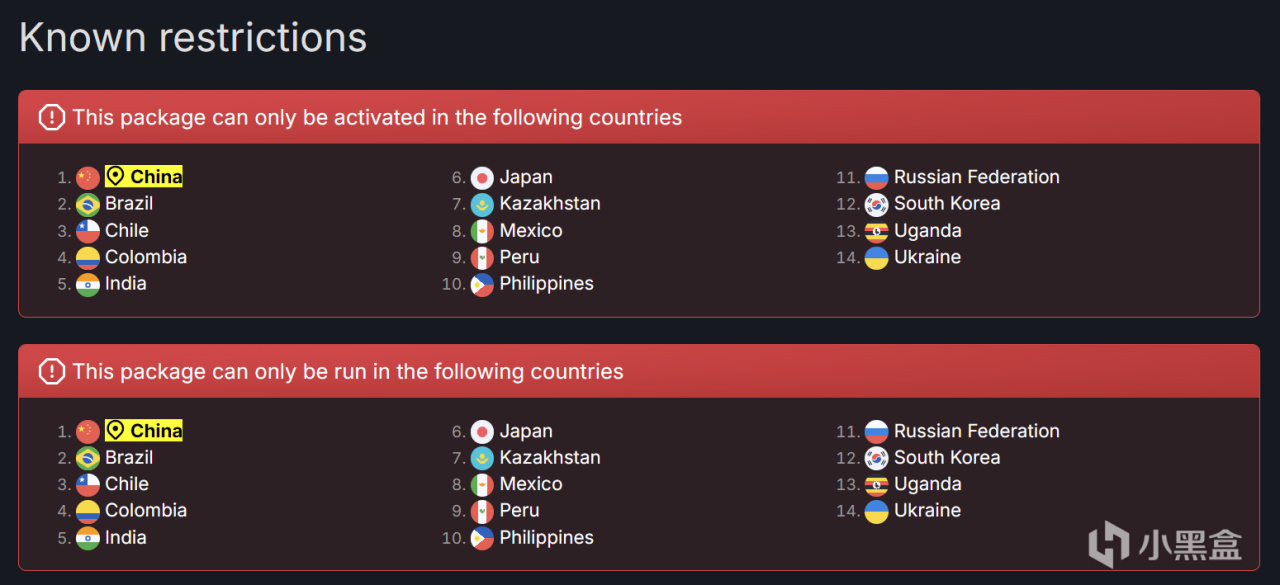Image resolution: width=1280 pixels, height=585 pixels.
Task: Click the warning icon beside 'can only be run'
Action: coord(51,372)
